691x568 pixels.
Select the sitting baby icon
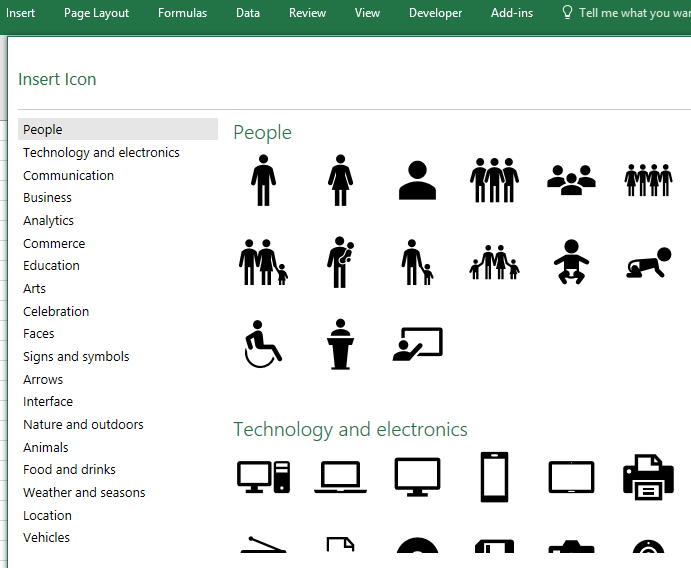coord(571,262)
